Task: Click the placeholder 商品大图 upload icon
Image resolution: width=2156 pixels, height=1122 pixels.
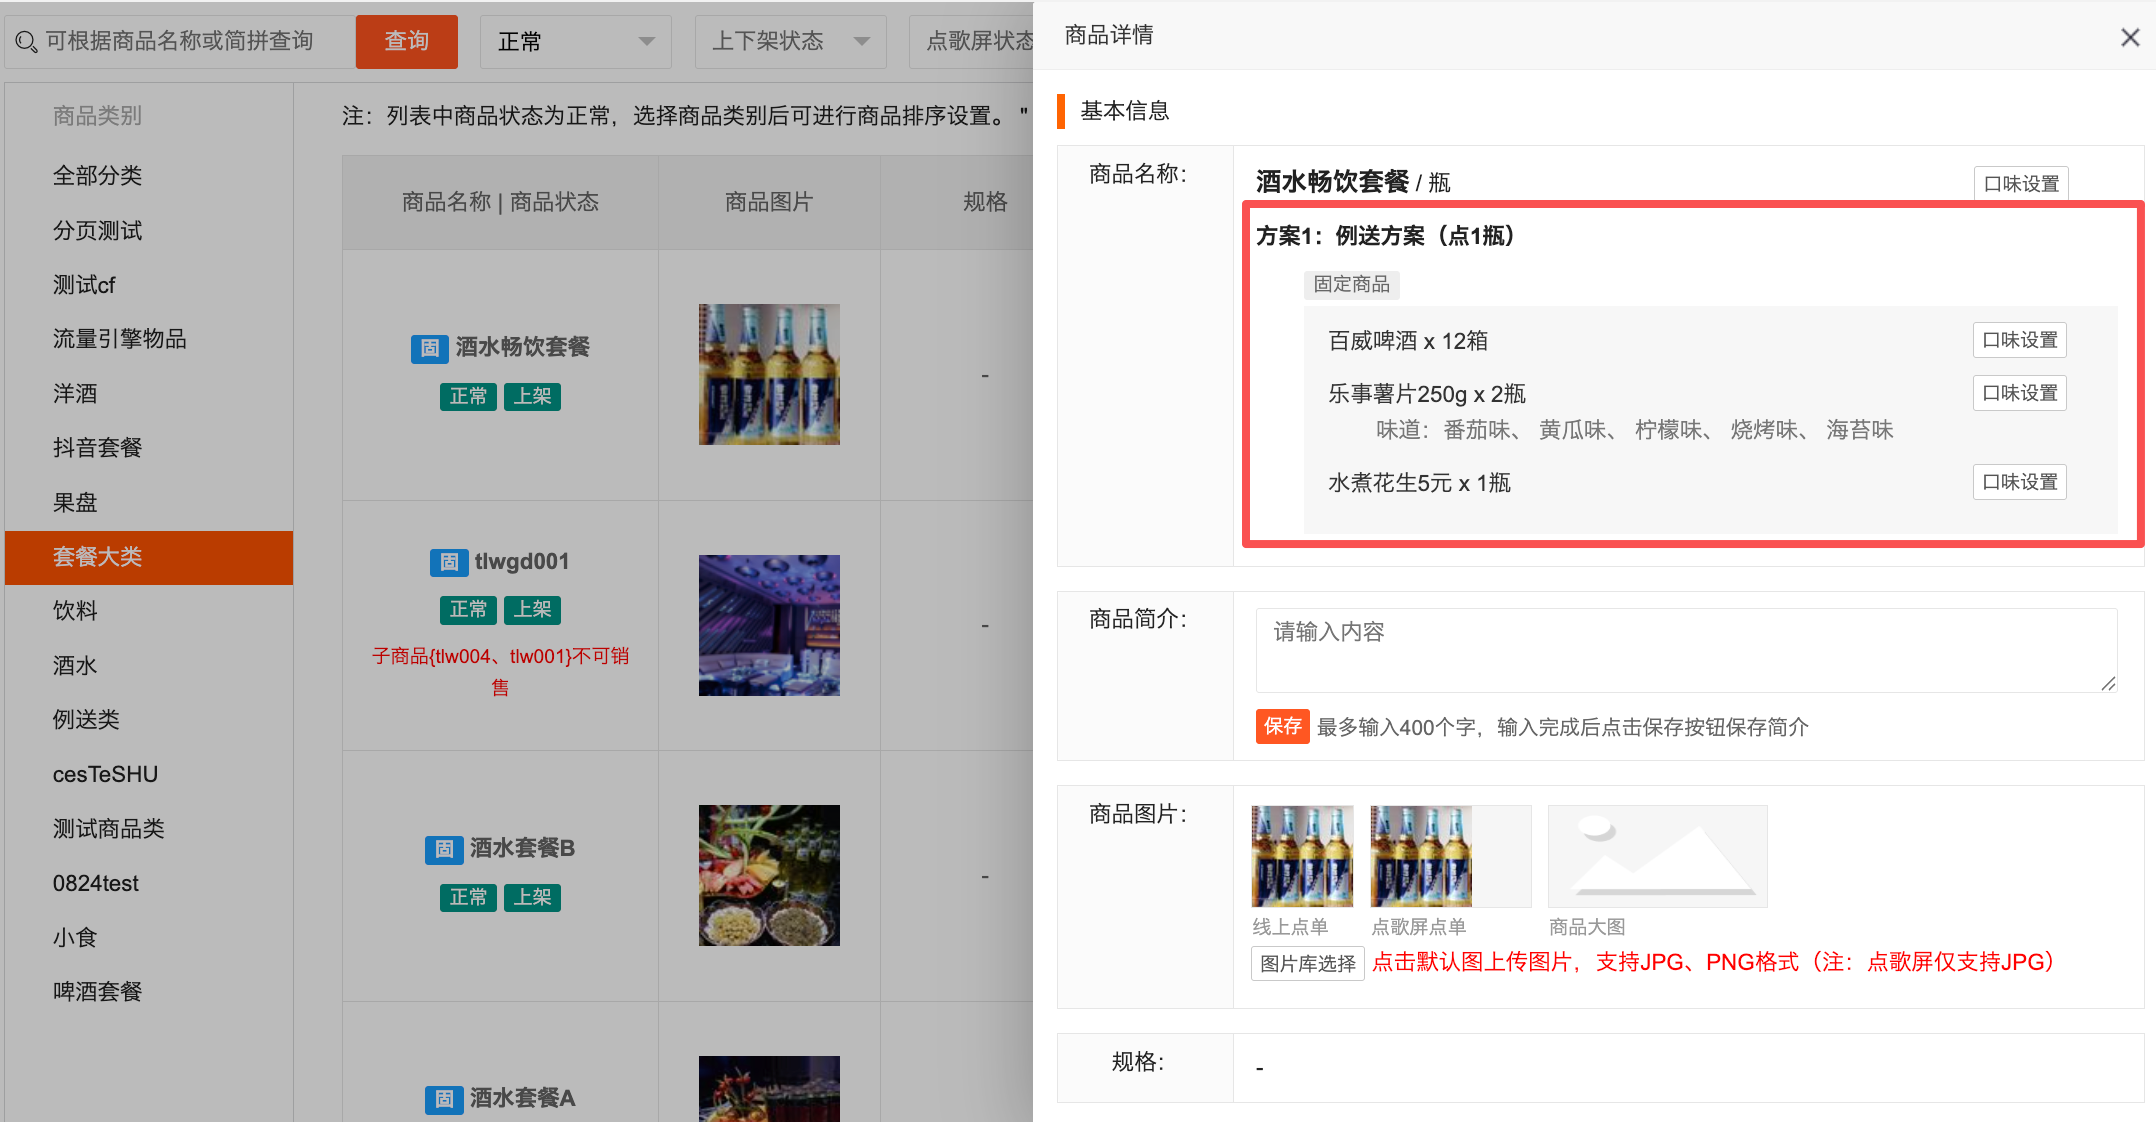Action: click(x=1657, y=856)
